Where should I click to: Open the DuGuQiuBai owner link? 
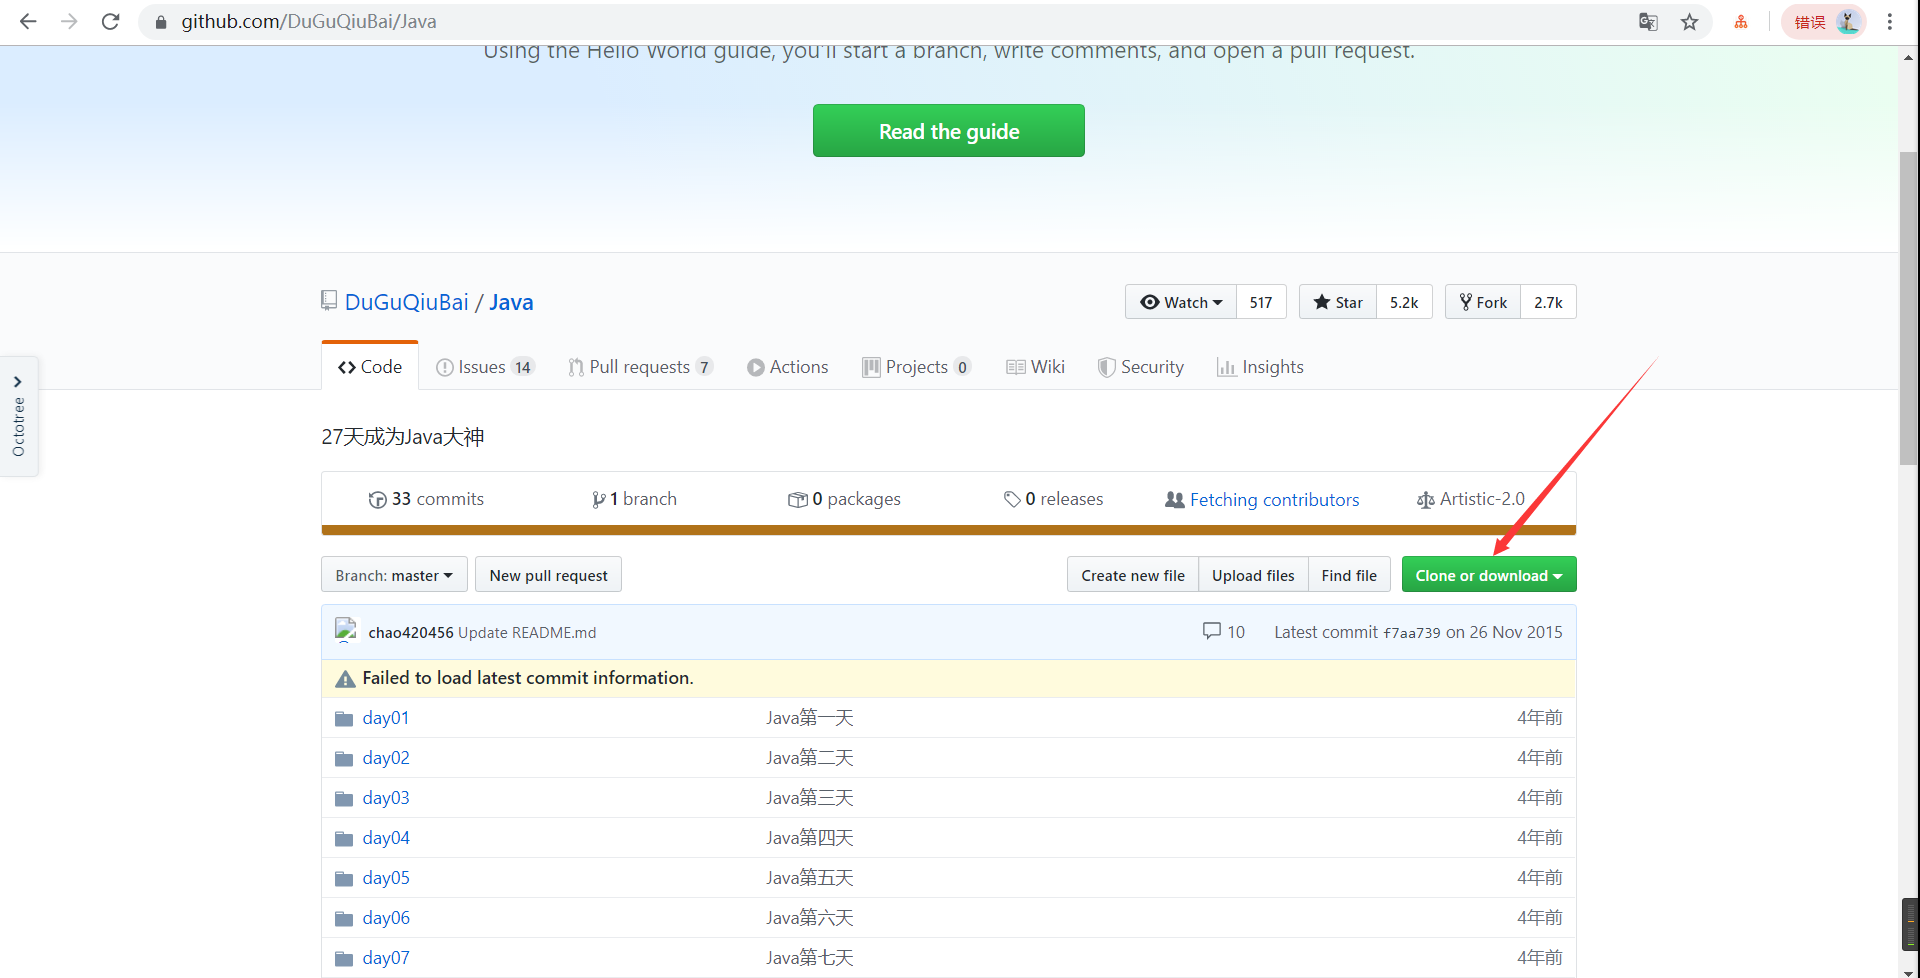click(406, 302)
